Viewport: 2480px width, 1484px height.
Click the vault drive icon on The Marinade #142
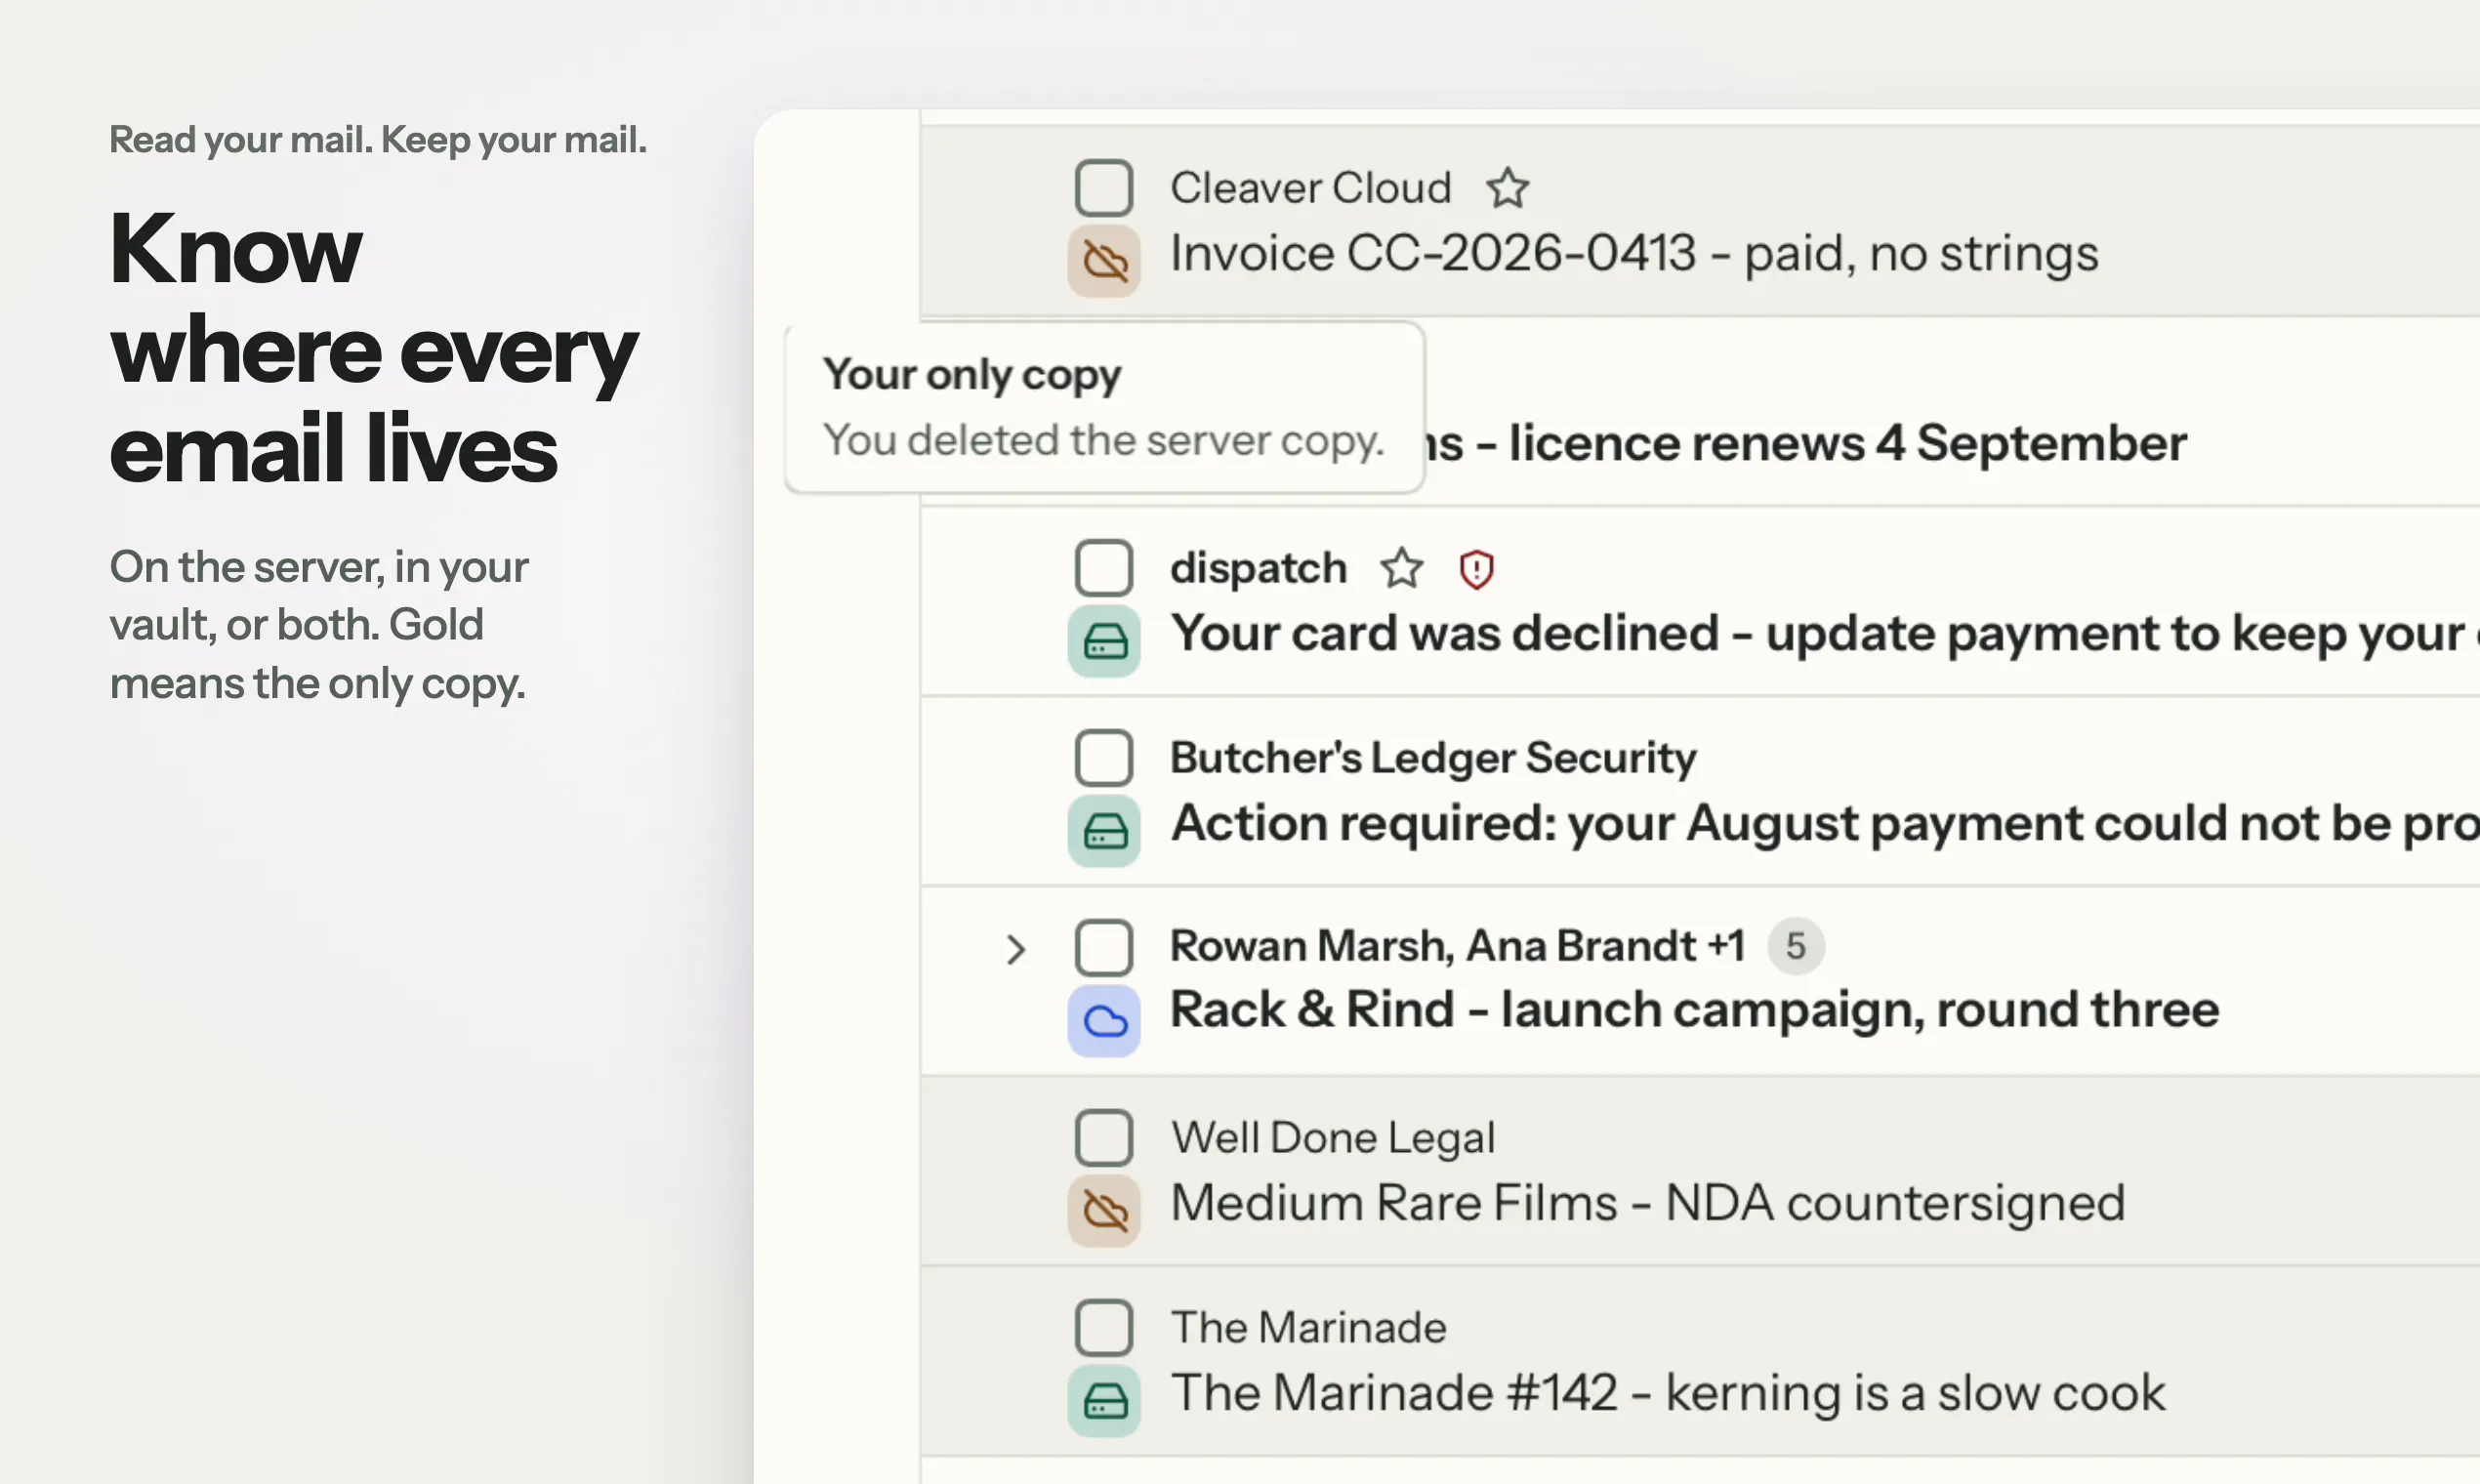click(x=1104, y=1401)
